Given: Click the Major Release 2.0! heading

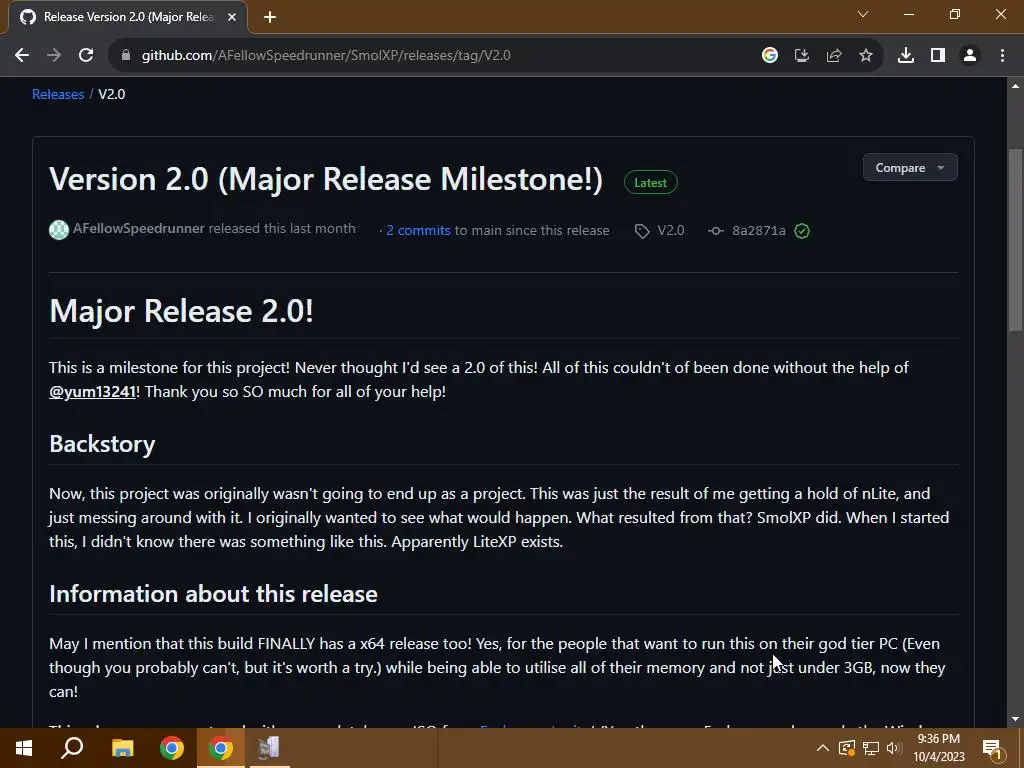Looking at the screenshot, I should pos(182,311).
